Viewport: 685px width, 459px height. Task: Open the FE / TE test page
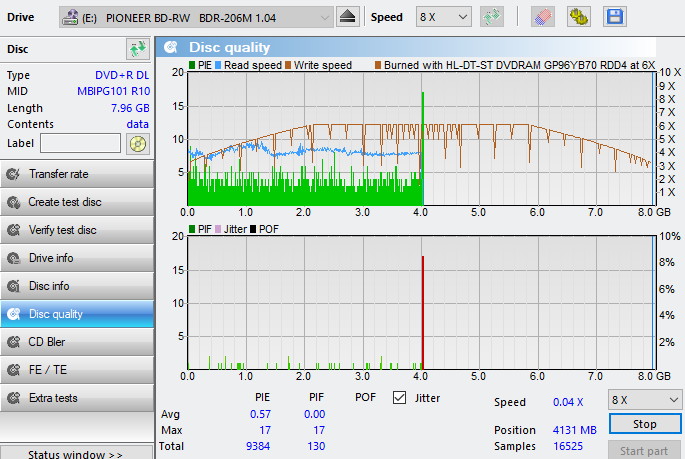tap(77, 370)
